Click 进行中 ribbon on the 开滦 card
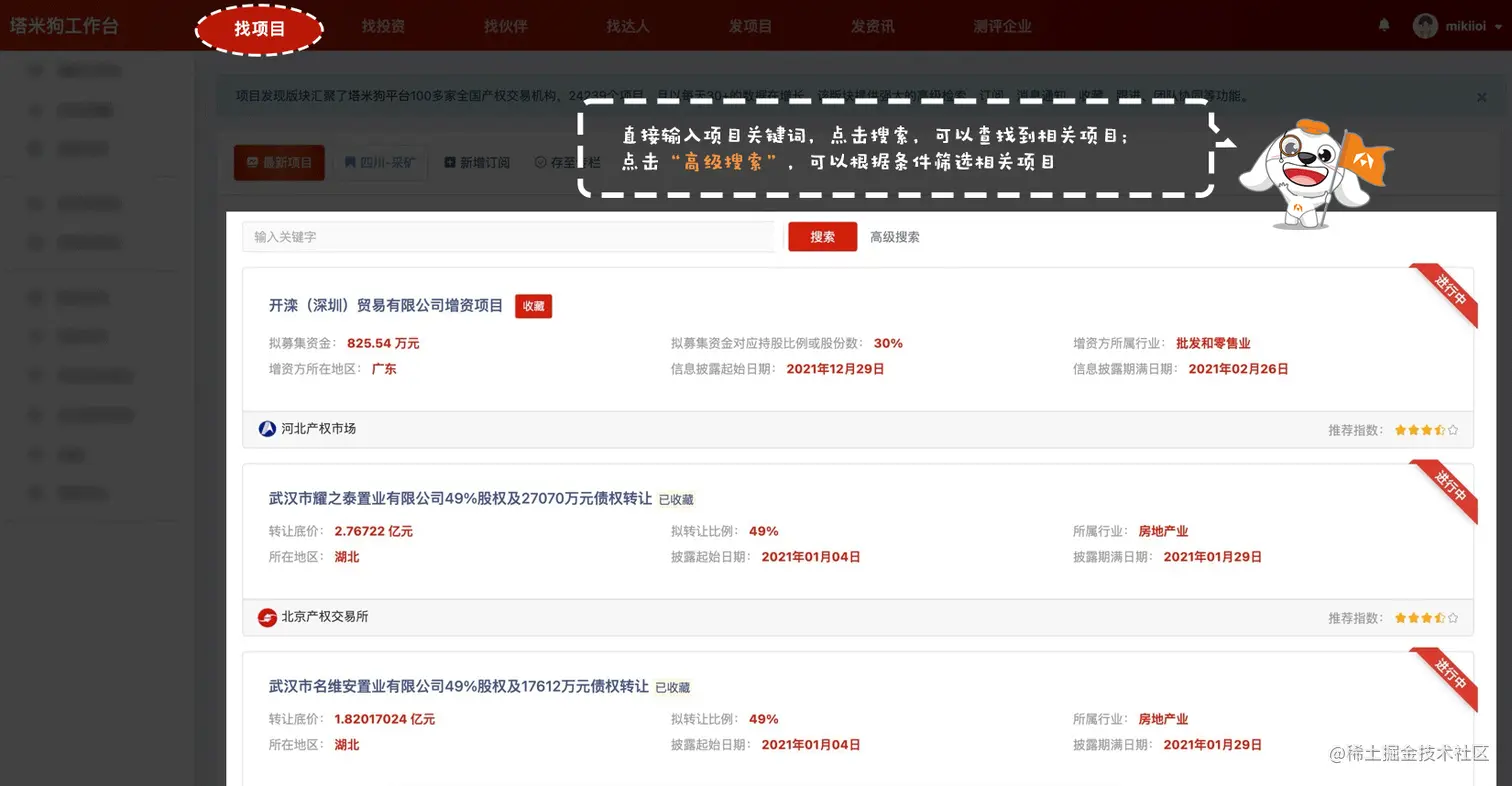Image resolution: width=1512 pixels, height=786 pixels. tap(1447, 293)
